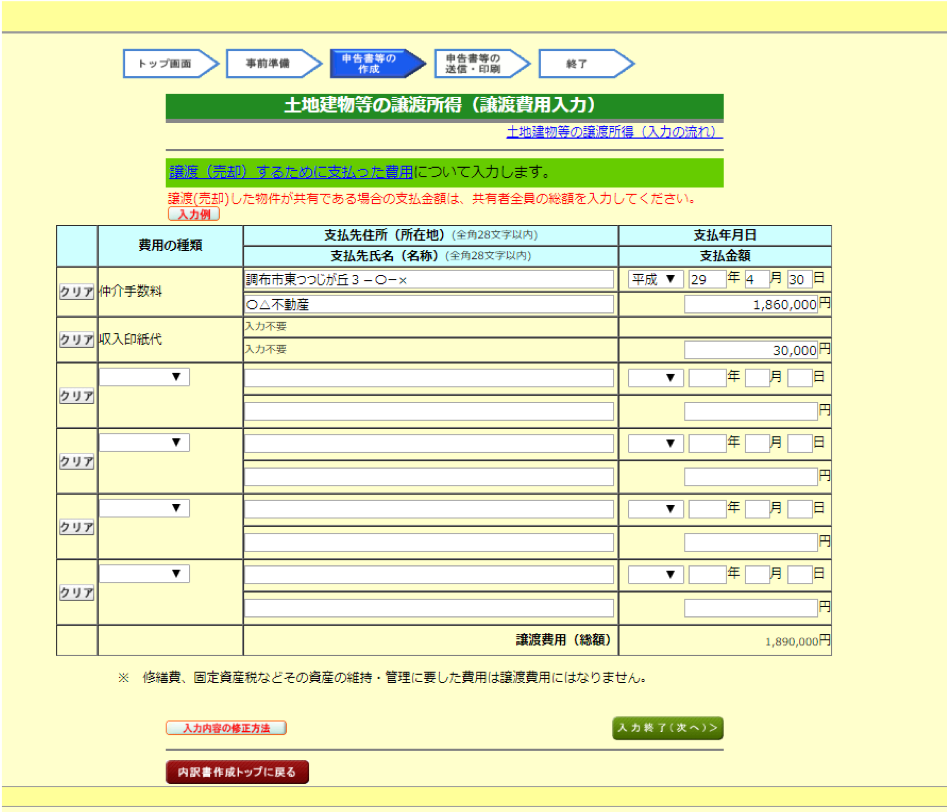The height and width of the screenshot is (812, 947).
Task: Click the payment amount field showing 30,000円
Action: (752, 347)
